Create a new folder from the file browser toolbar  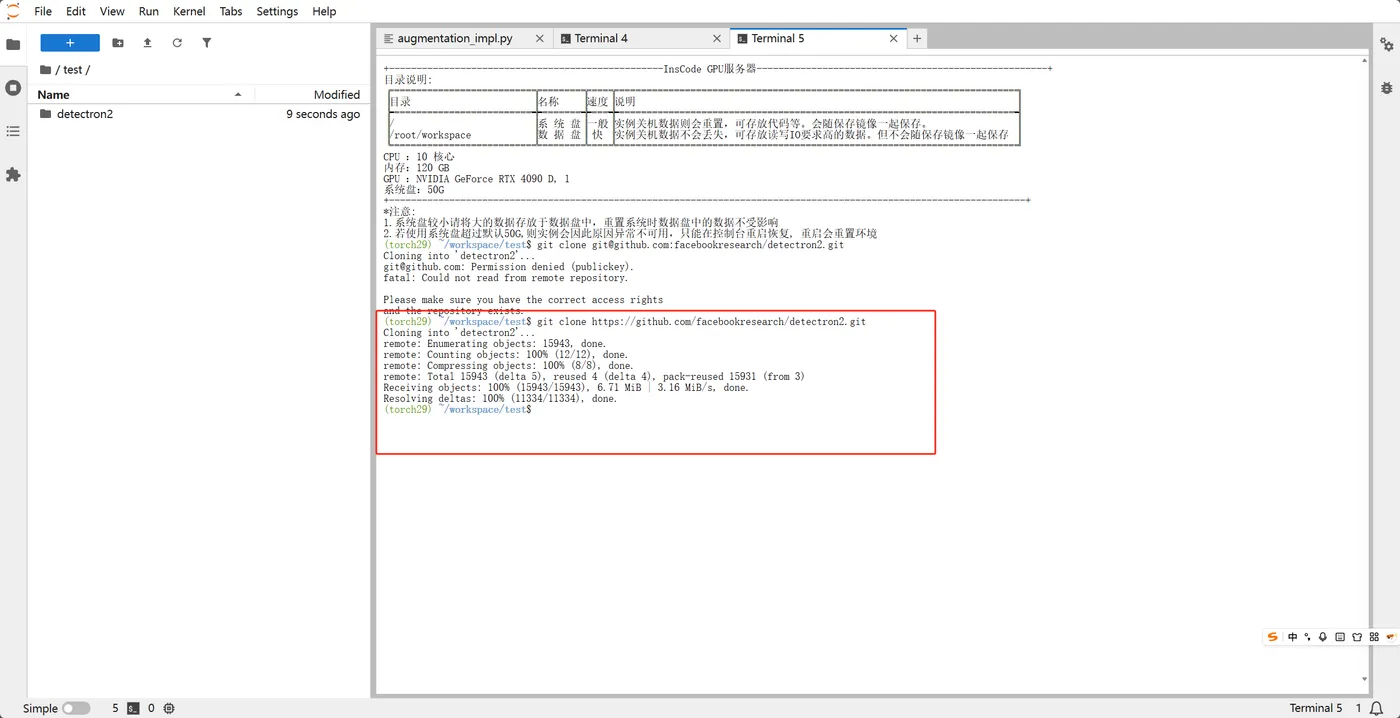119,42
